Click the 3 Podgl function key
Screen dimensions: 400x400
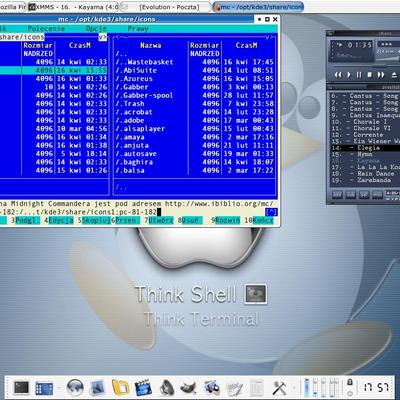[x=25, y=220]
